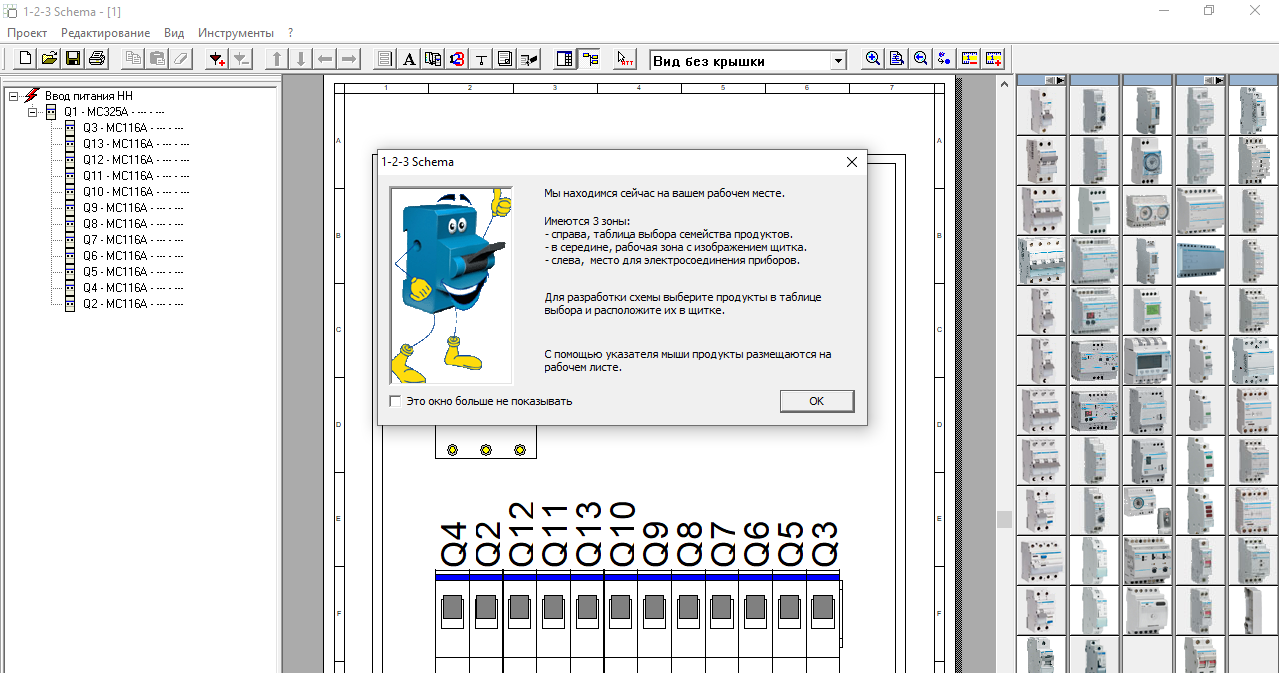Open the 'Инструменты' menu

click(x=235, y=33)
